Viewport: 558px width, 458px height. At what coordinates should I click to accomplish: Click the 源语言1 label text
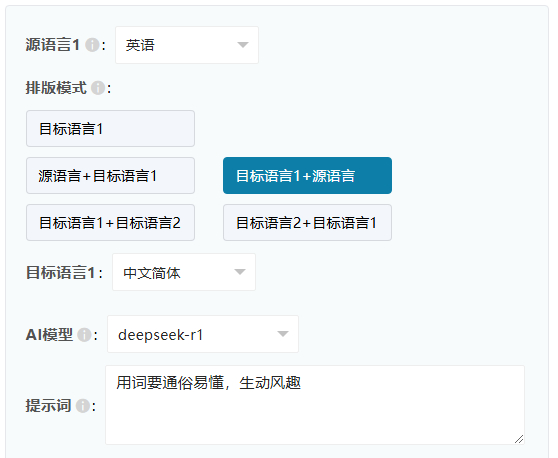click(53, 45)
